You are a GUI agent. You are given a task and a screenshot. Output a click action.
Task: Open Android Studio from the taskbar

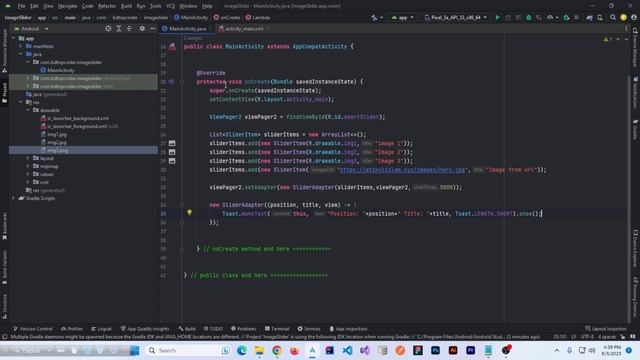click(312, 350)
